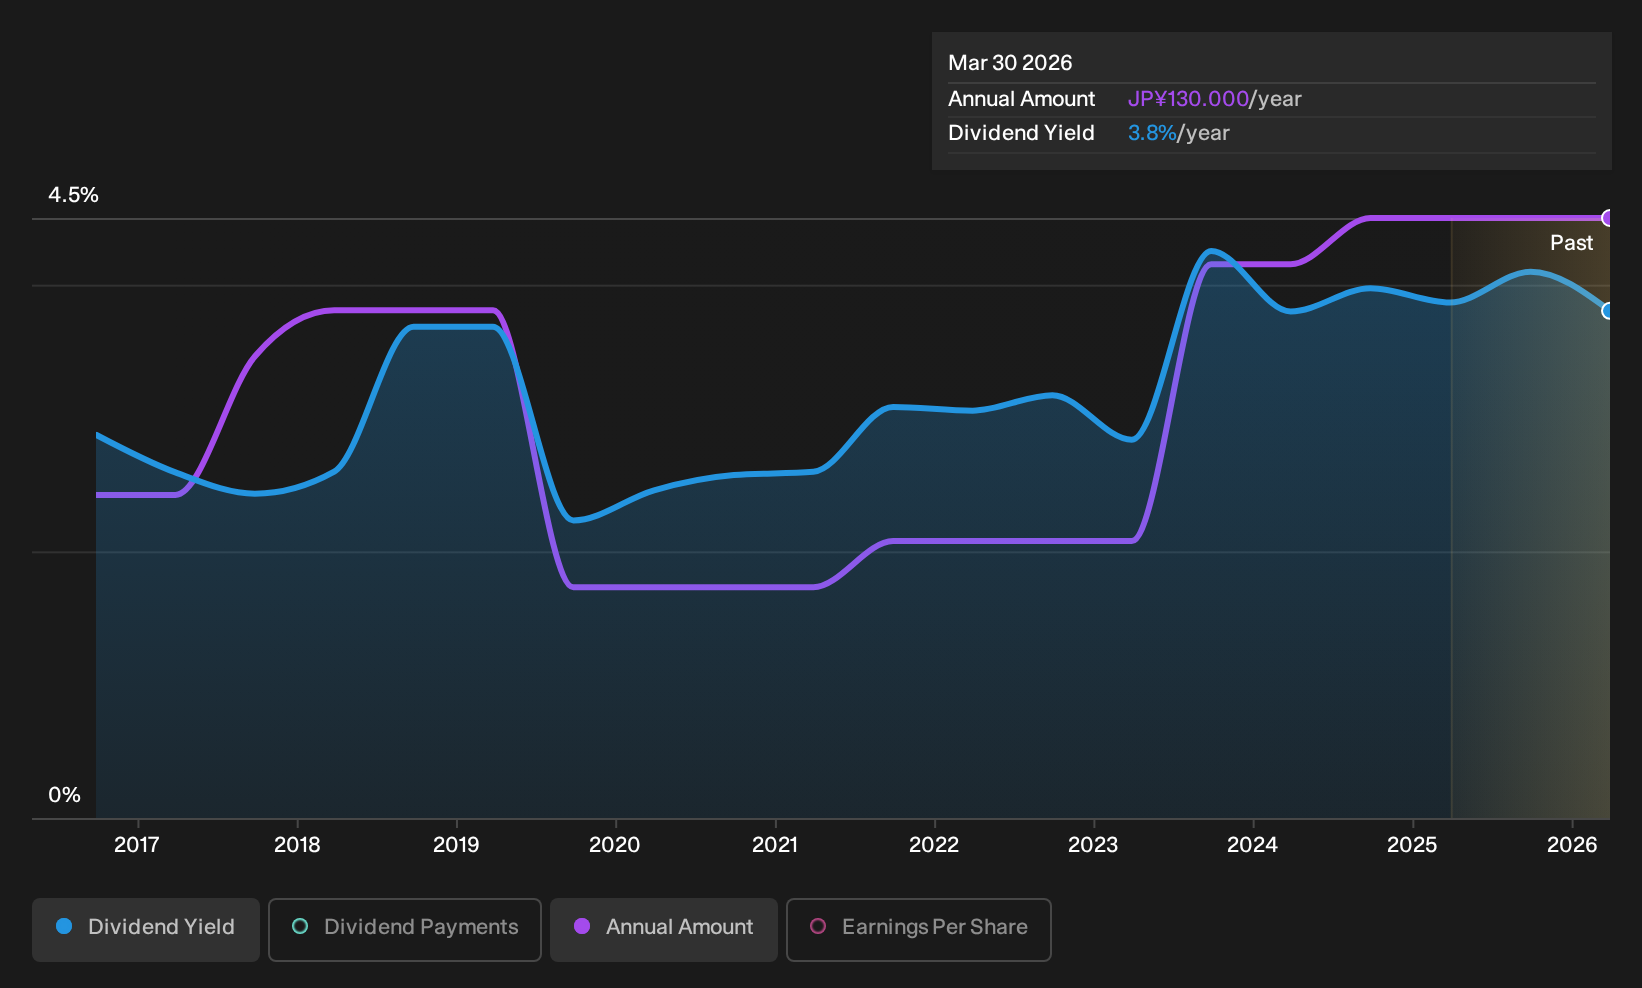
Task: Click the purple Annual Amount legend dot
Action: [582, 927]
